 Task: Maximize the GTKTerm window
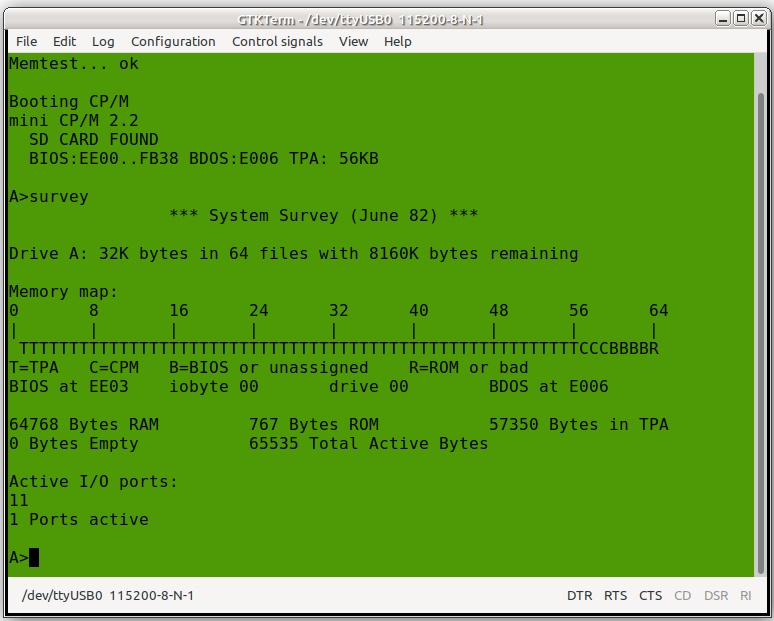tap(741, 19)
